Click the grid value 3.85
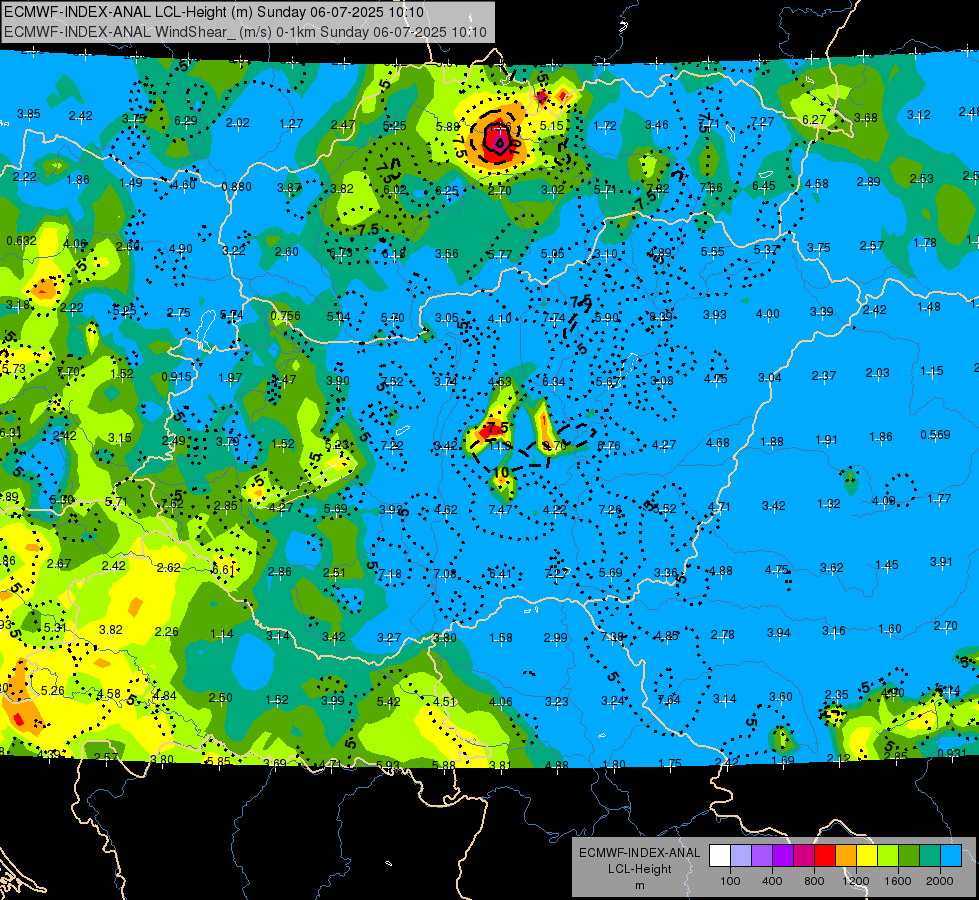The height and width of the screenshot is (900, 979). point(29,114)
